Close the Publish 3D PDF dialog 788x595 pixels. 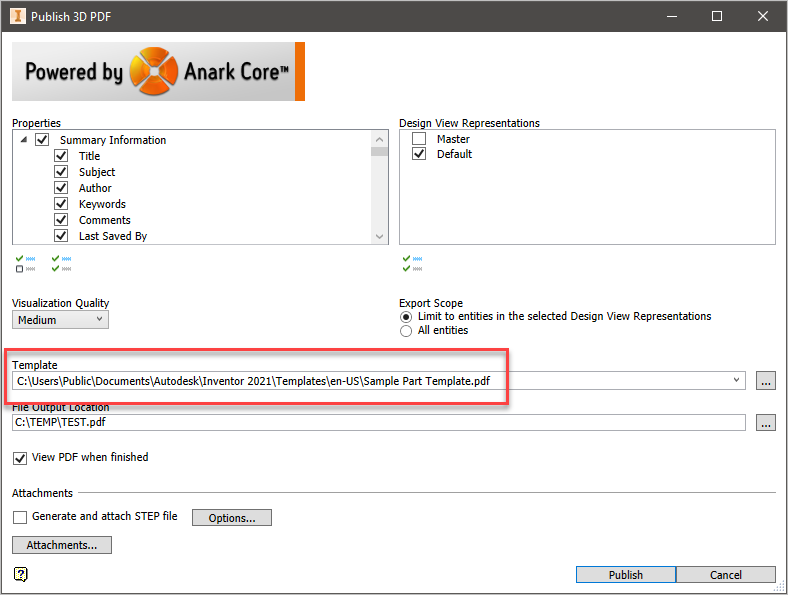coord(763,16)
